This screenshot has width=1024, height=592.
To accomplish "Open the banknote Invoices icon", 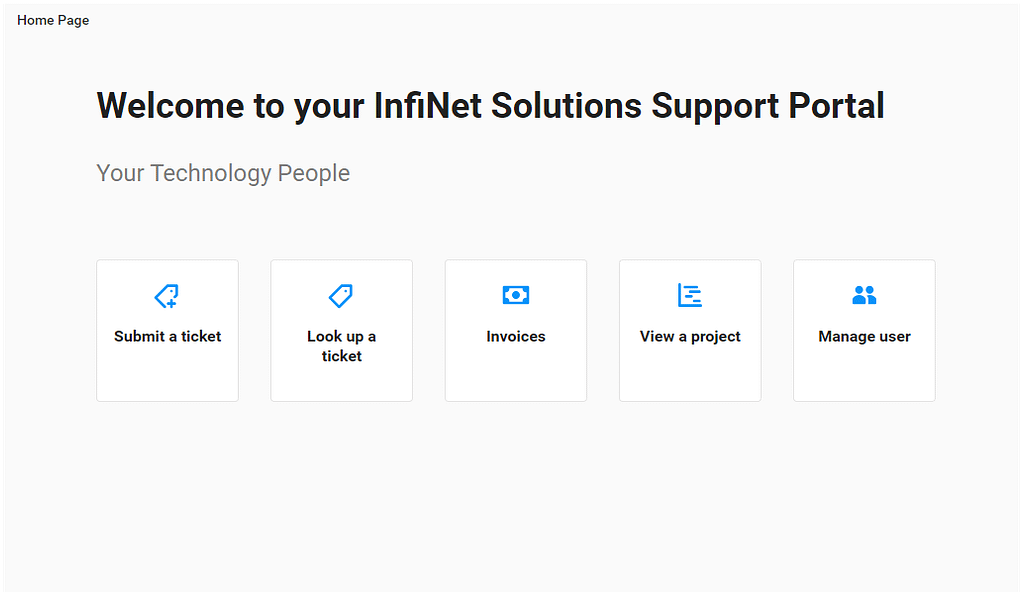I will point(516,295).
